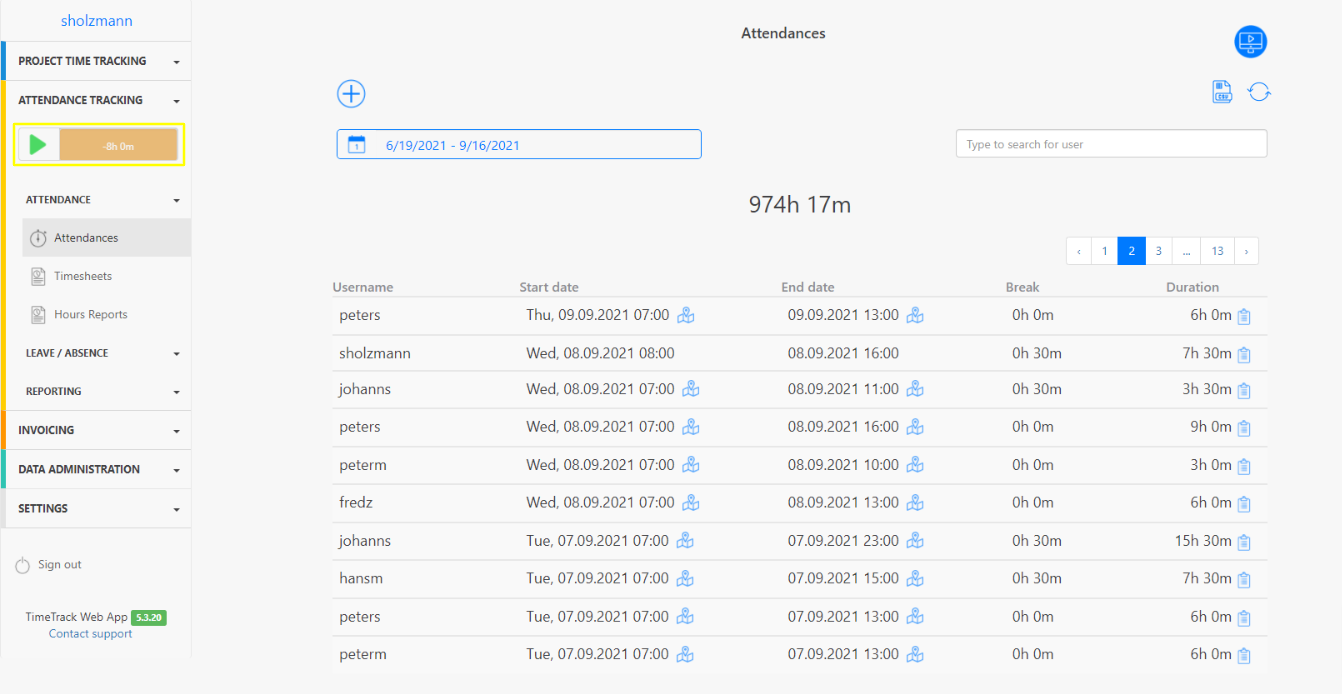The height and width of the screenshot is (694, 1342).
Task: Open clipboard icon for sholzmann's 7h 30m entry
Action: [1244, 354]
